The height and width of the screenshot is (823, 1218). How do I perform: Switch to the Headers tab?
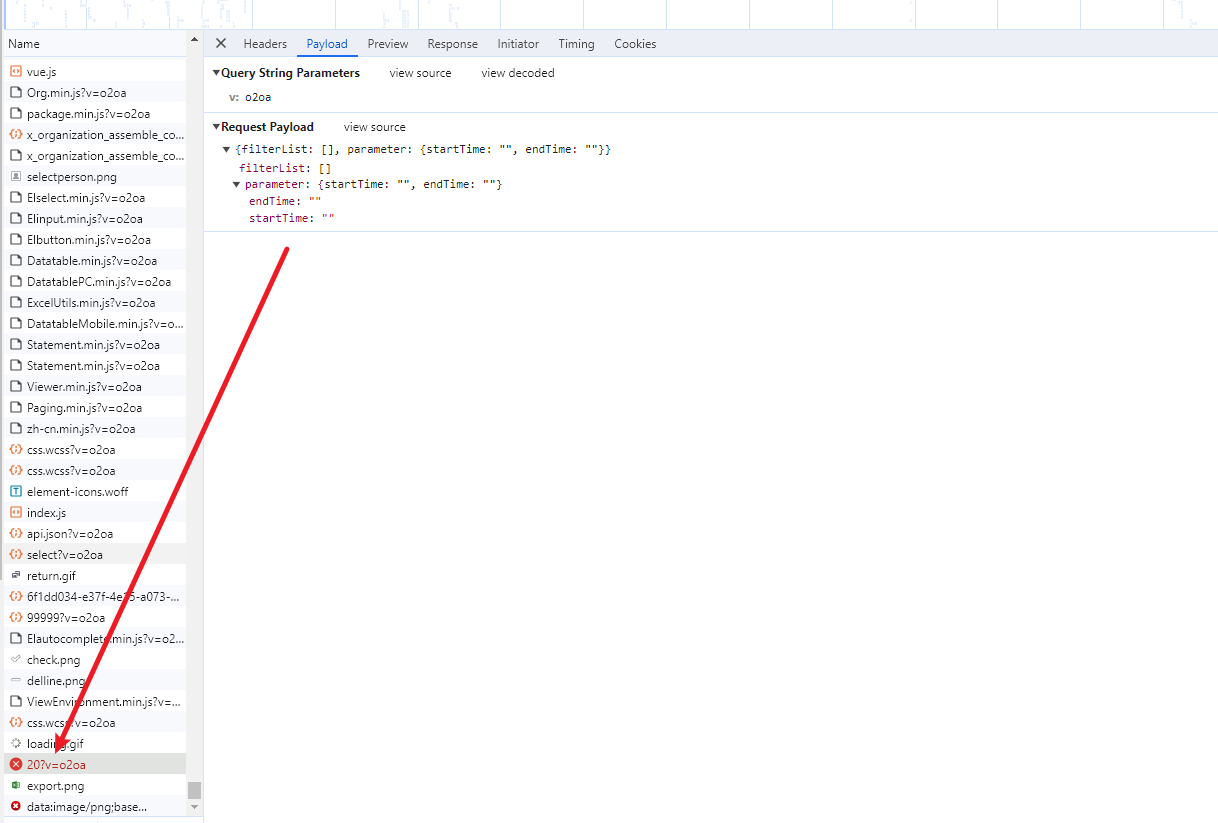pyautogui.click(x=265, y=44)
